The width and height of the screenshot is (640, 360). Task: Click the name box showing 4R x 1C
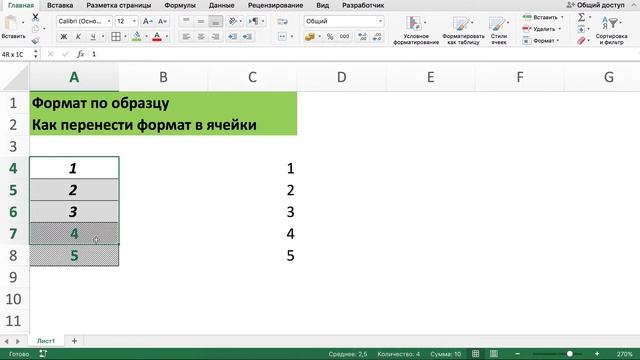click(x=16, y=54)
